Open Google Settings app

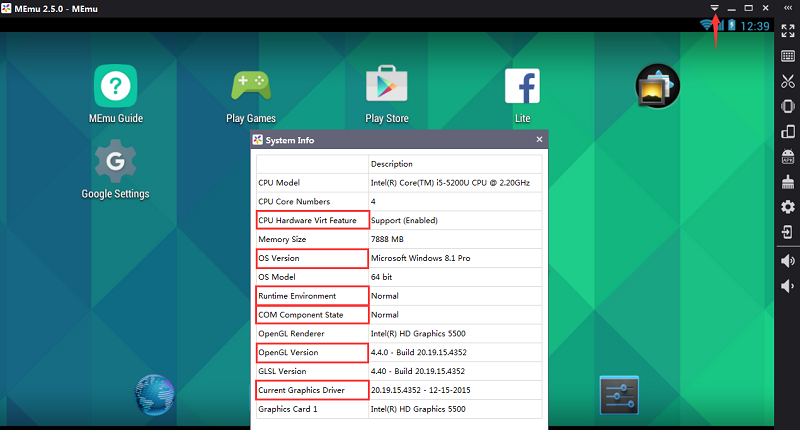coord(116,163)
